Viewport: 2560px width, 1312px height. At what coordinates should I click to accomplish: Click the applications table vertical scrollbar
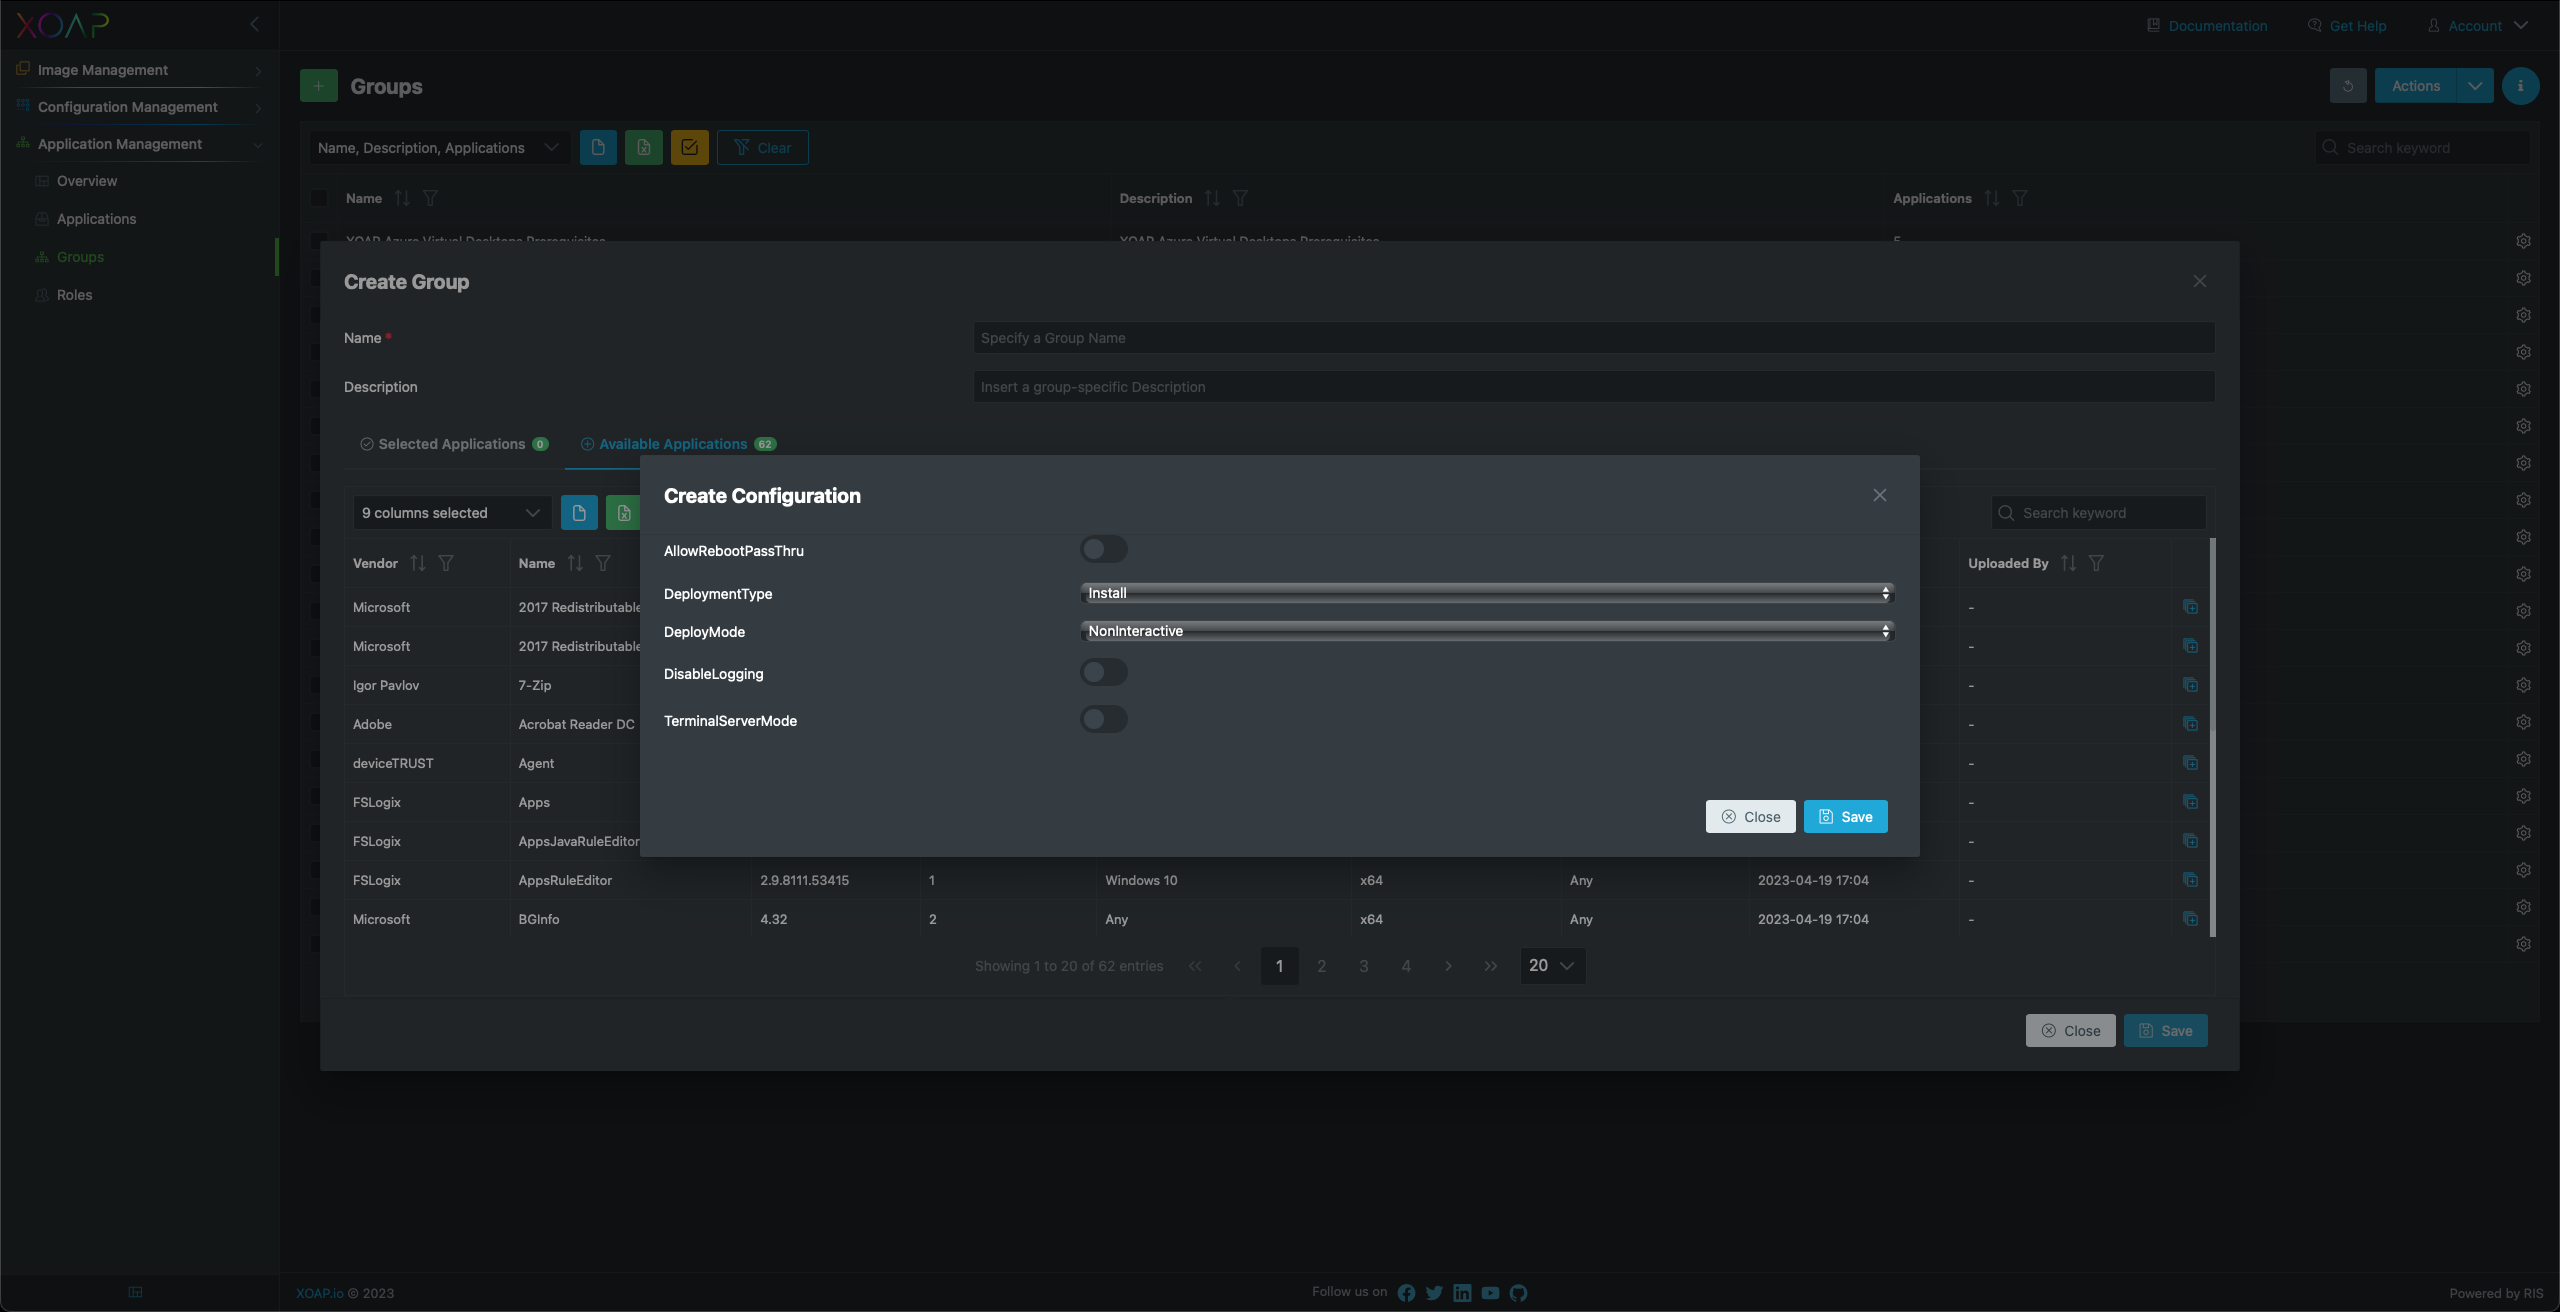coord(2212,737)
